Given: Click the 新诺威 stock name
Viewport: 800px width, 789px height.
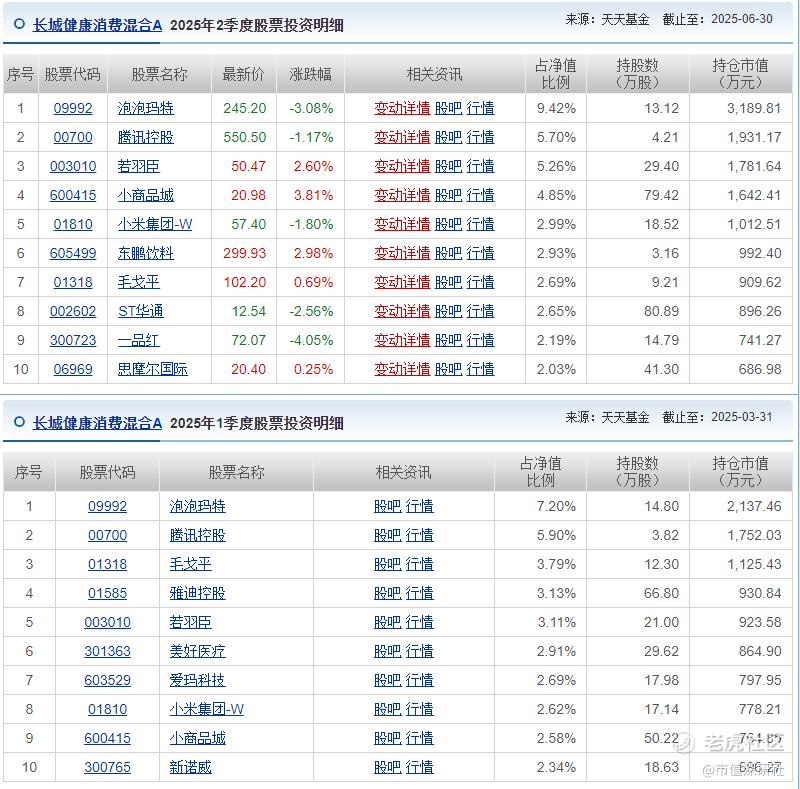Looking at the screenshot, I should (190, 768).
